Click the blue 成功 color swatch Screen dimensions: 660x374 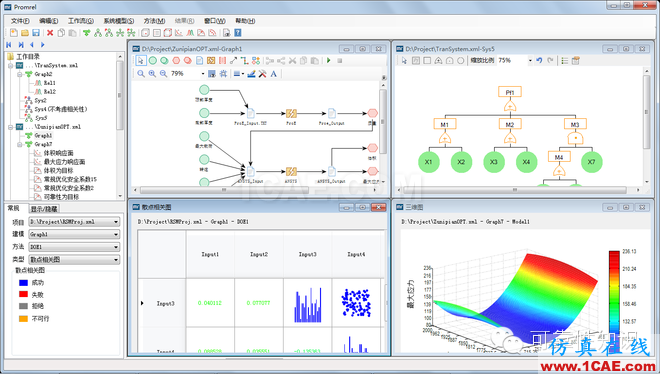(x=24, y=283)
